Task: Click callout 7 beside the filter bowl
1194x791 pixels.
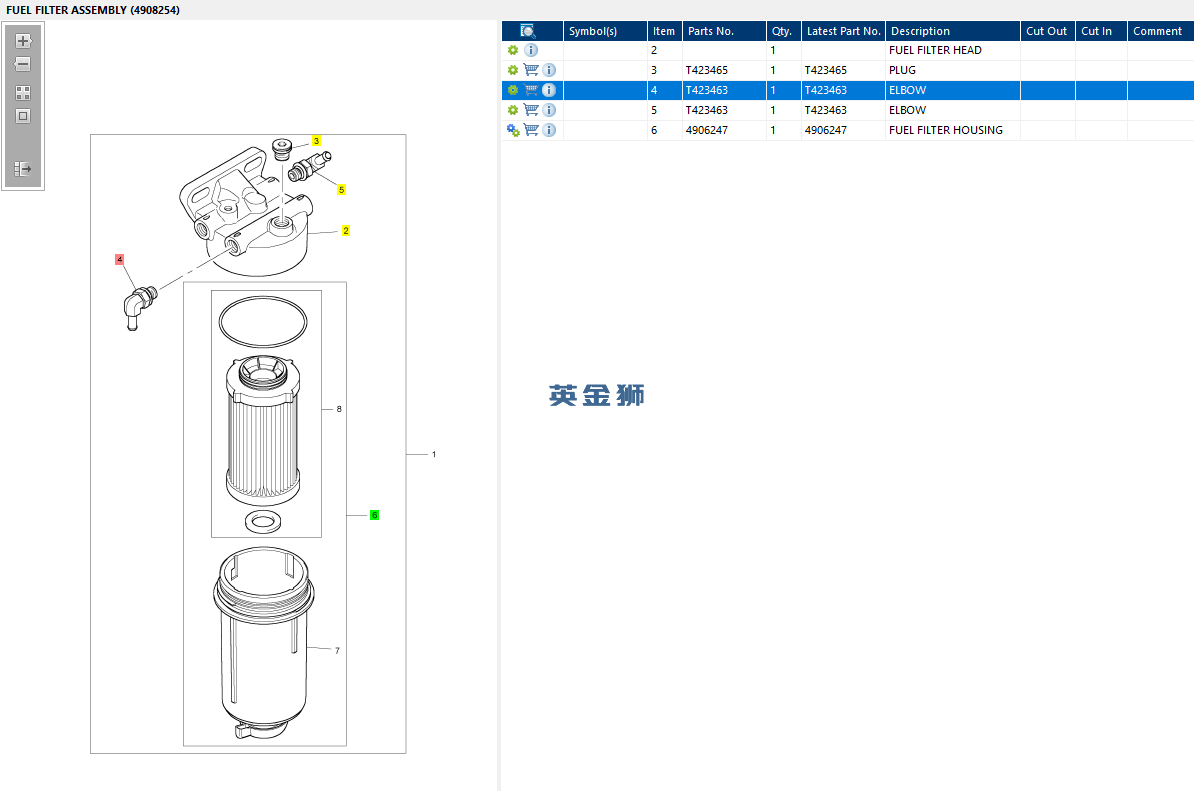Action: (337, 651)
